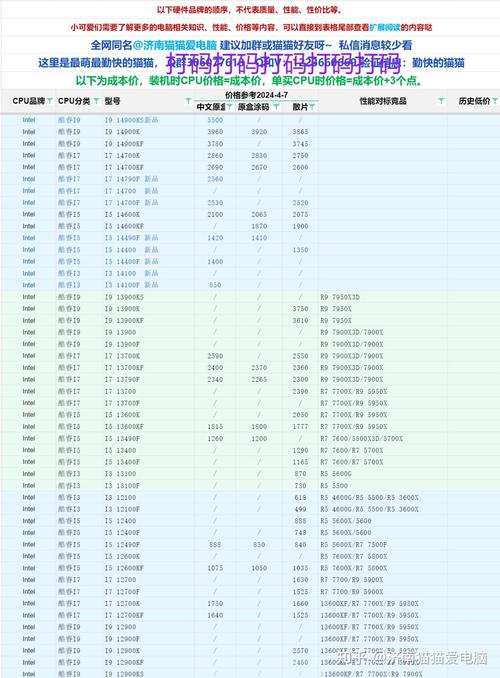Image resolution: width=500 pixels, height=678 pixels.
Task: Open the 历史低价 column filter dropdown
Action: pos(495,101)
